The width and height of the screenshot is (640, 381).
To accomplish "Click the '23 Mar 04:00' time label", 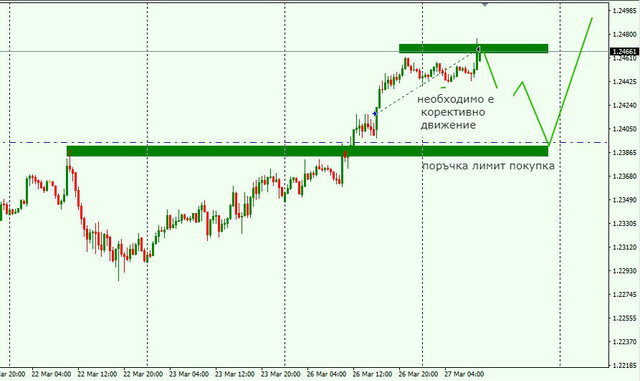I will point(189,374).
